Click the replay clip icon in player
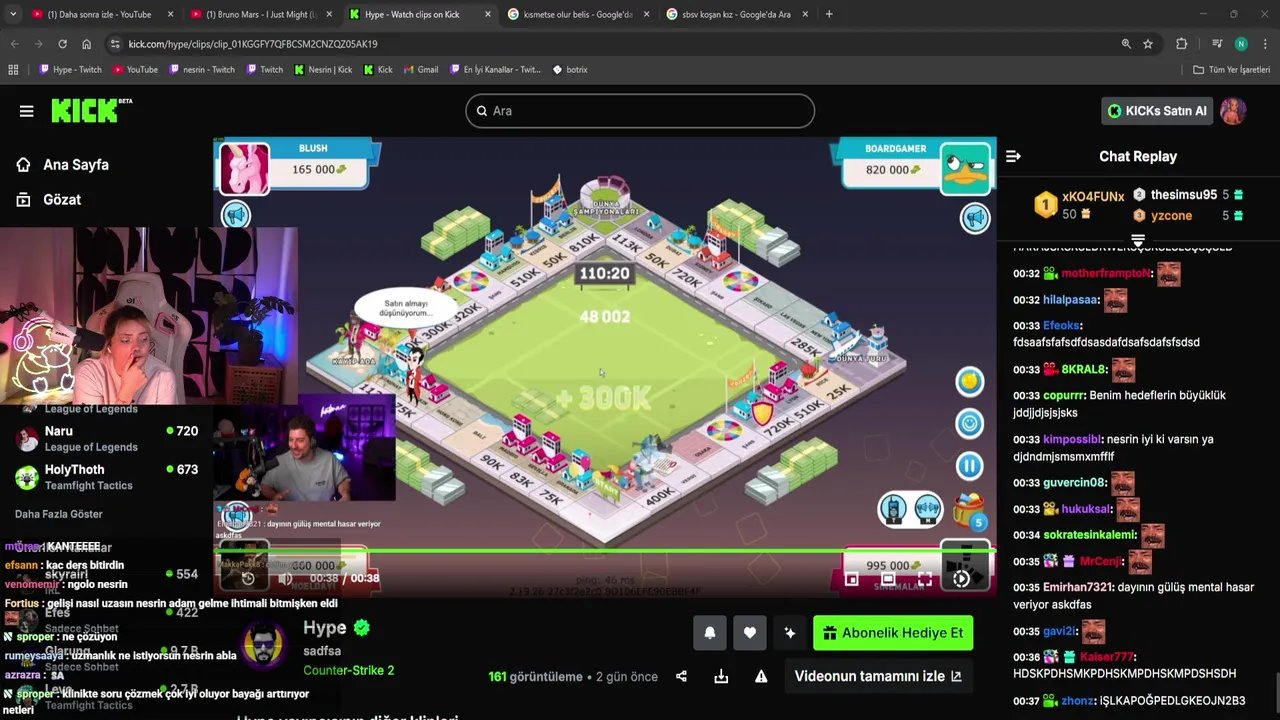1280x720 pixels. pos(248,578)
